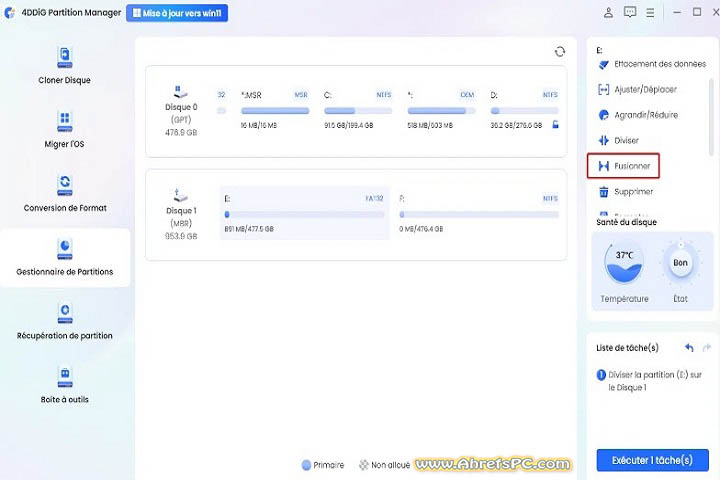Select the D: NTFS partition
The image size is (720, 480).
click(524, 110)
